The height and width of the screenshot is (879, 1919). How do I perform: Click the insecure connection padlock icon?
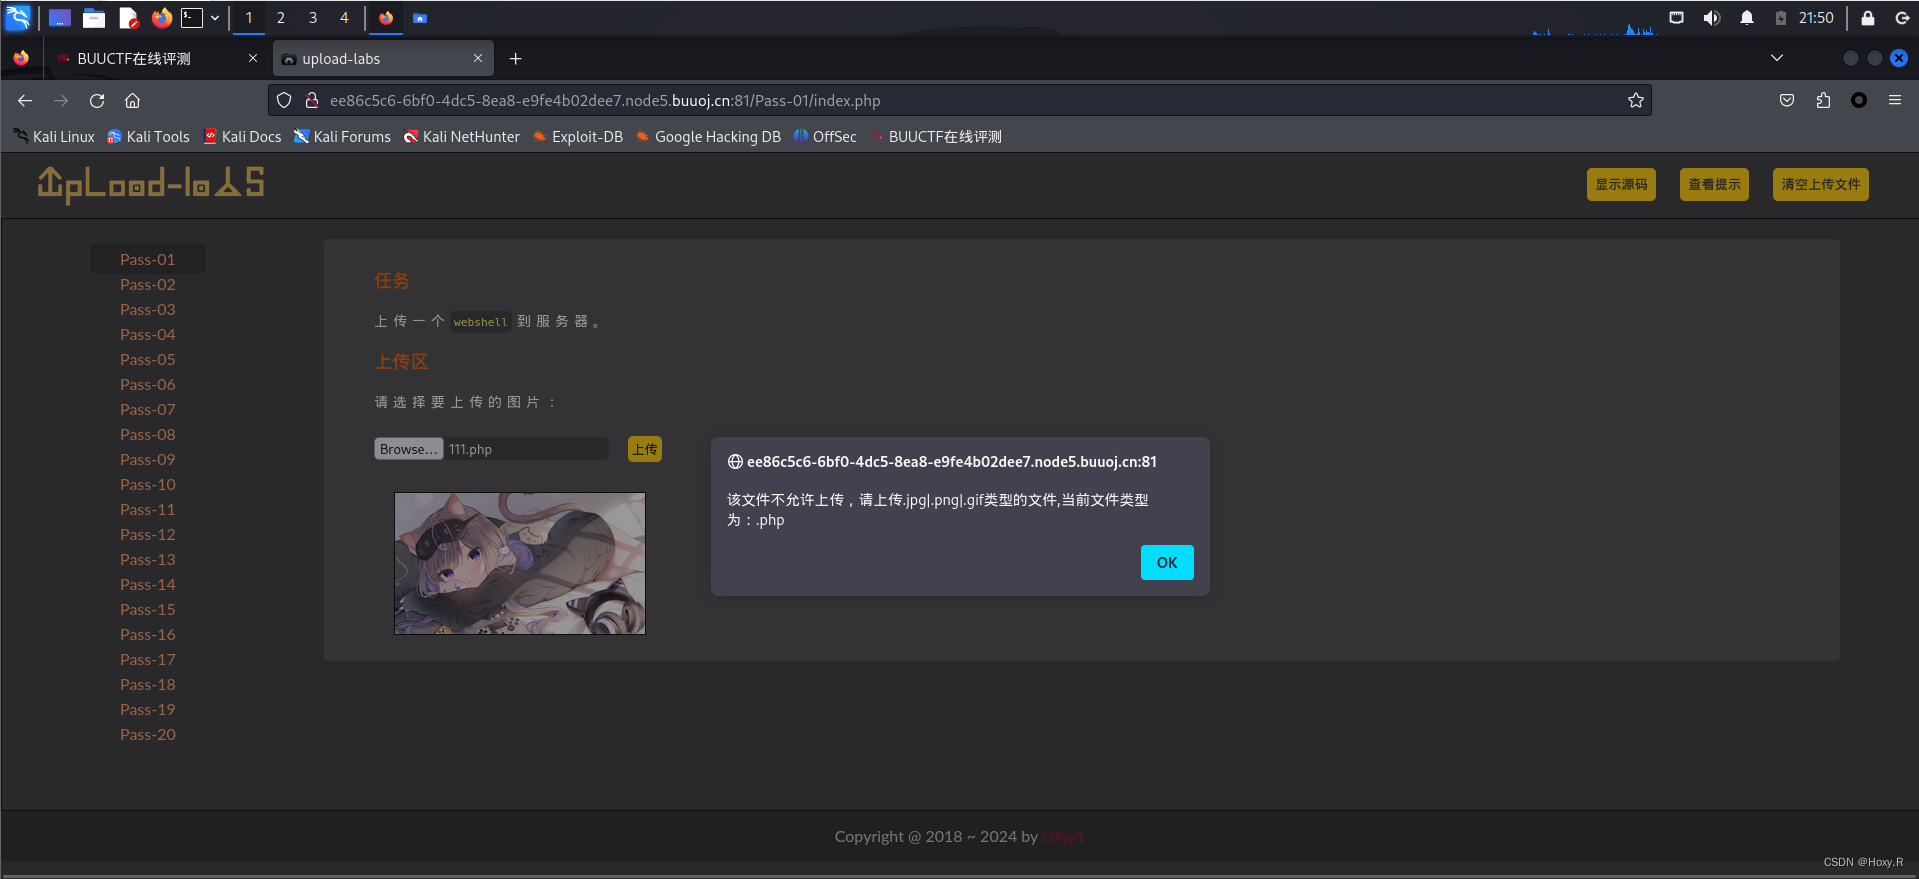311,100
